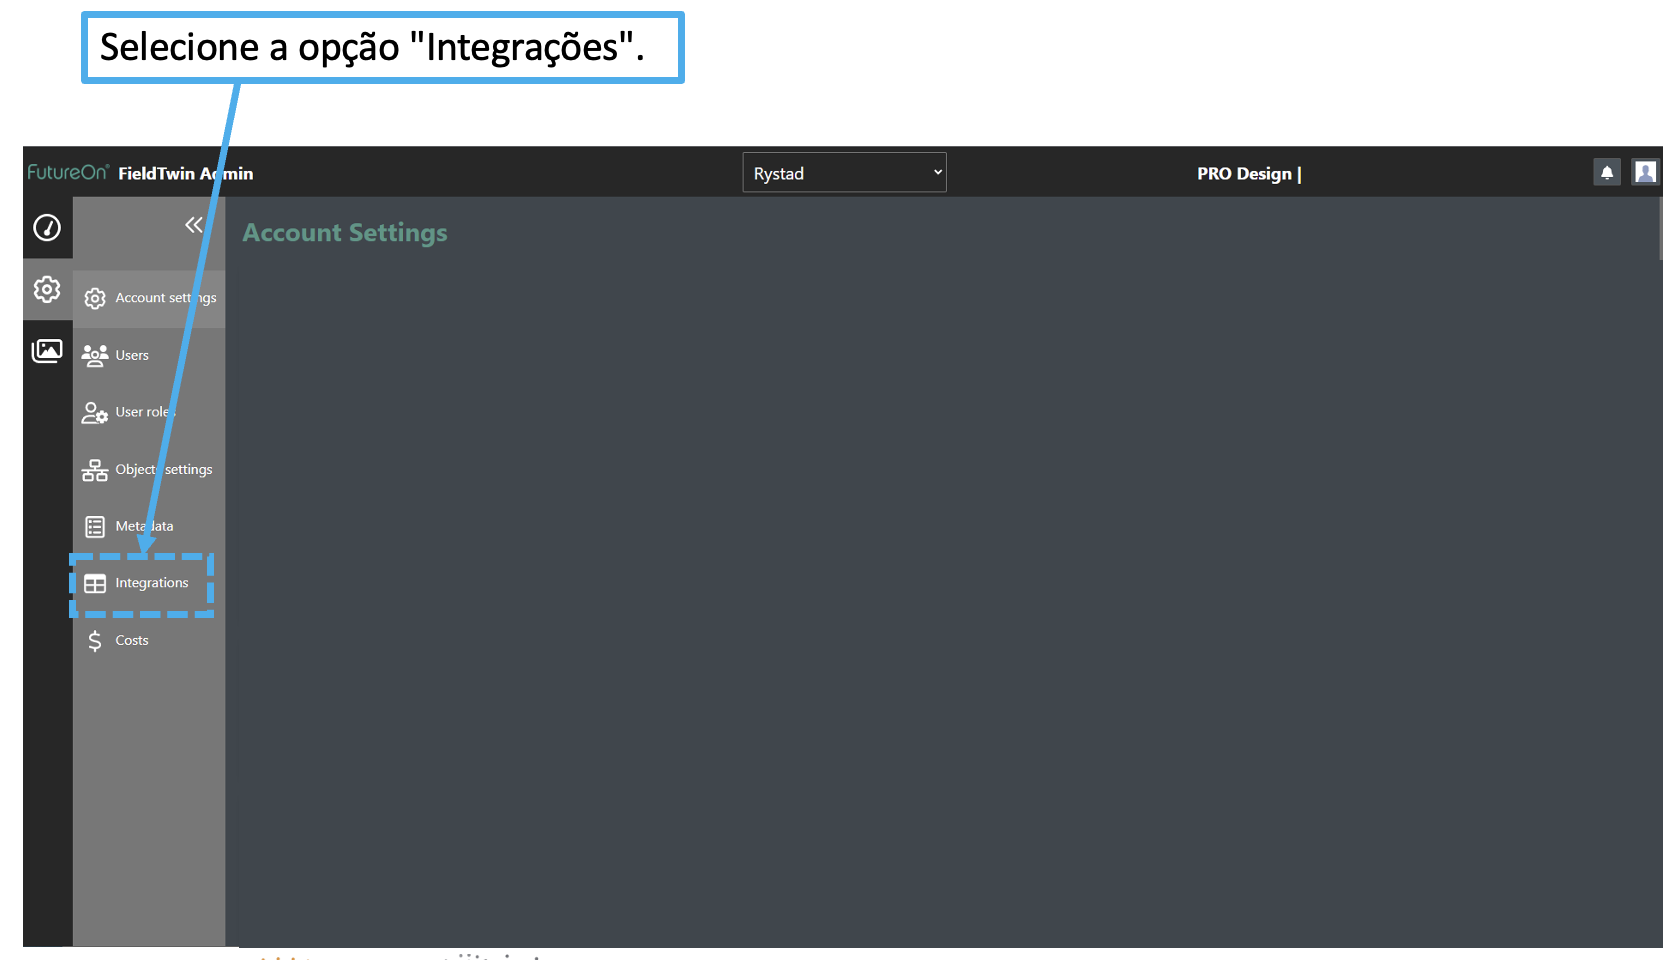Image resolution: width=1672 pixels, height=960 pixels.
Task: Click the Account settings gear icon
Action: click(x=95, y=298)
